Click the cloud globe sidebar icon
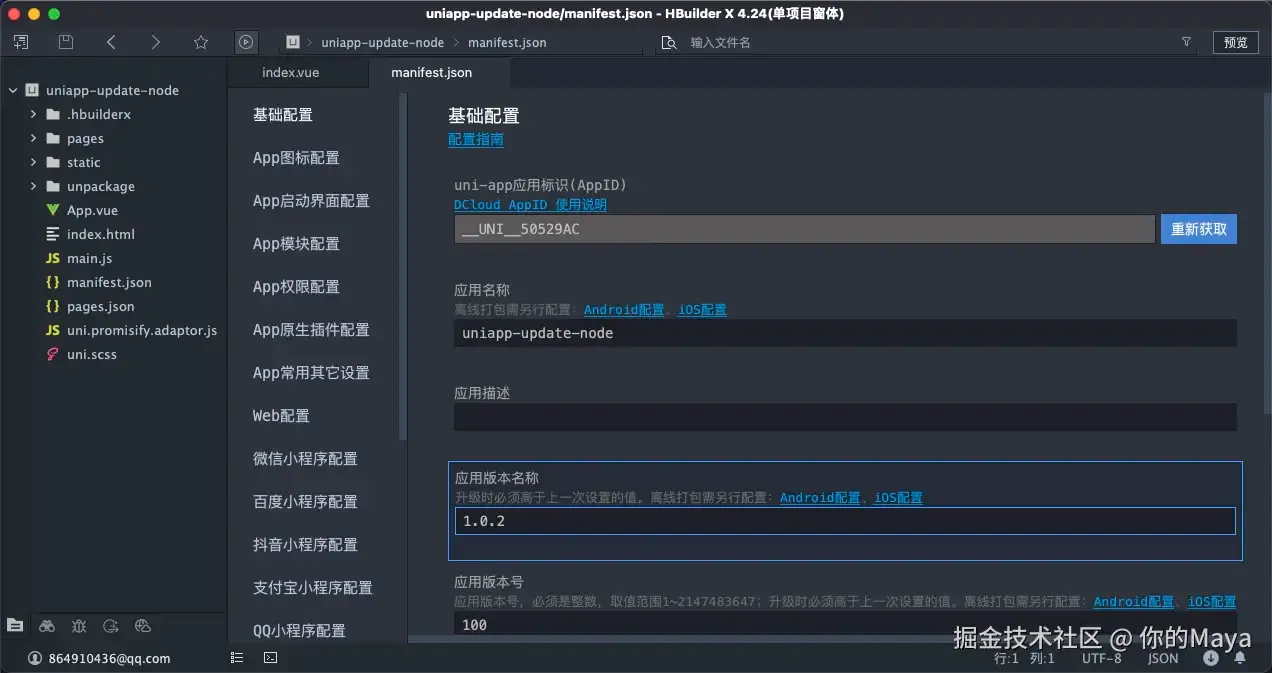This screenshot has width=1272, height=673. pos(143,626)
